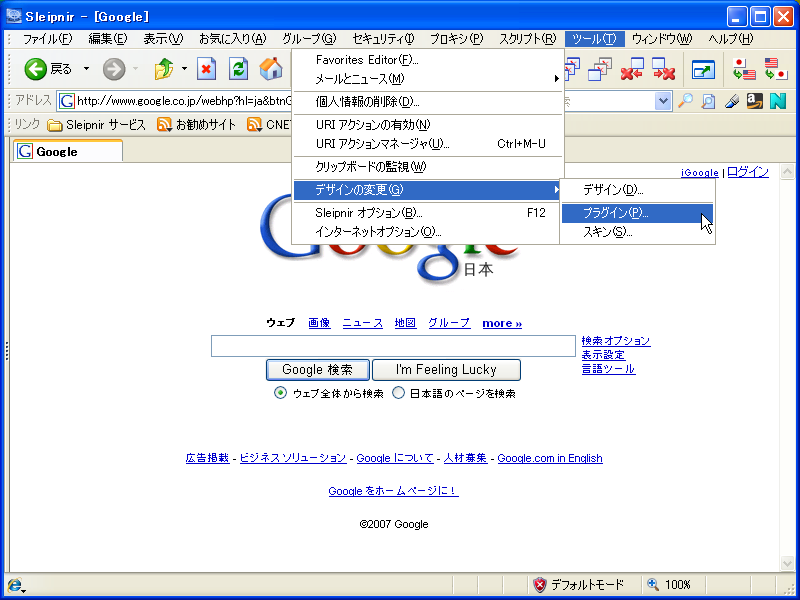
Task: Click the ログイン link
Action: point(748,172)
